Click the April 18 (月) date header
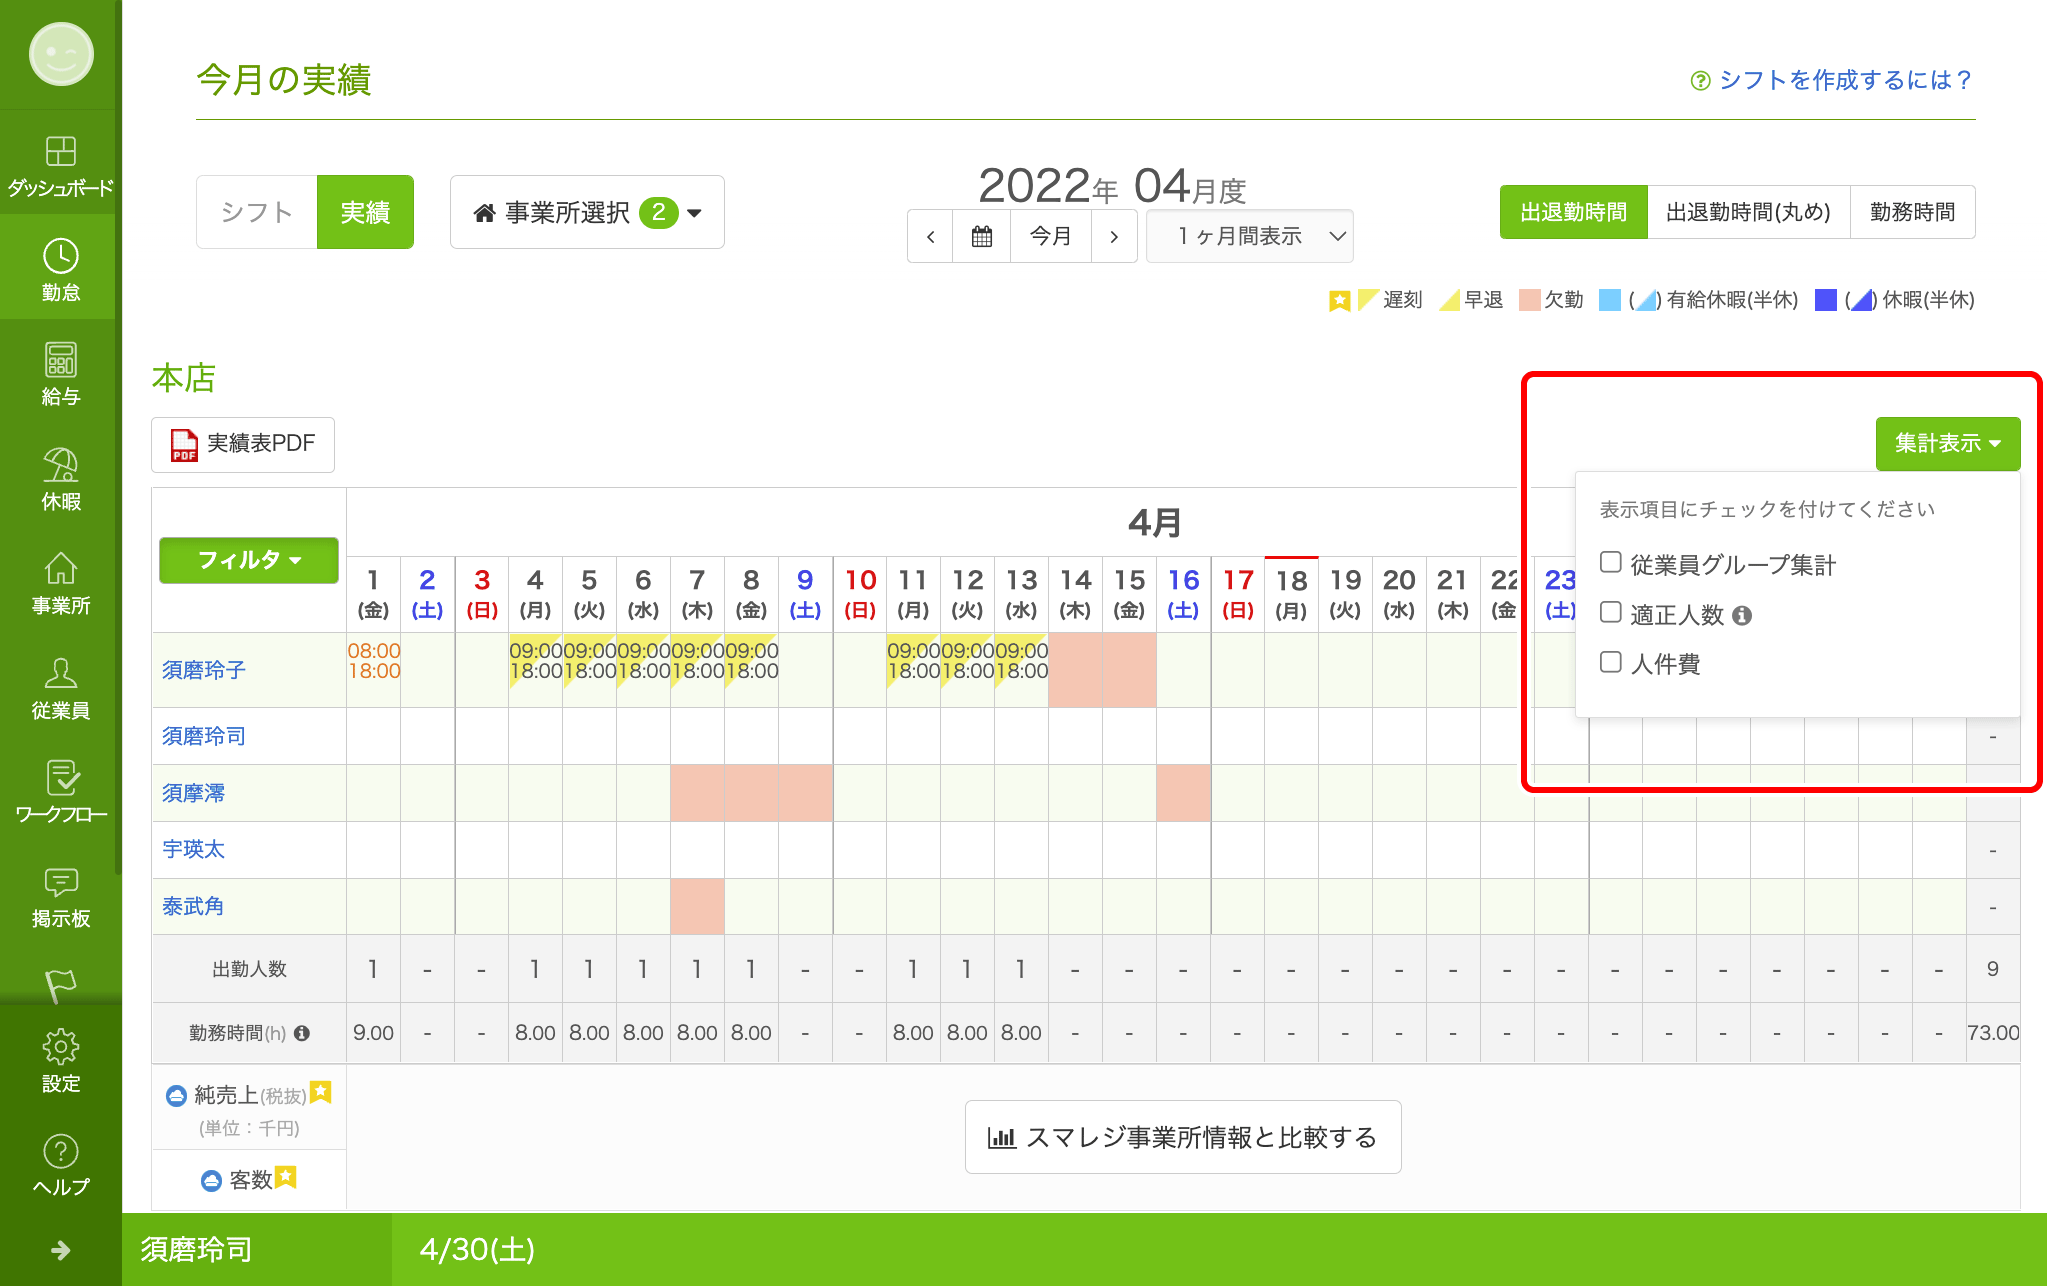 click(x=1291, y=594)
